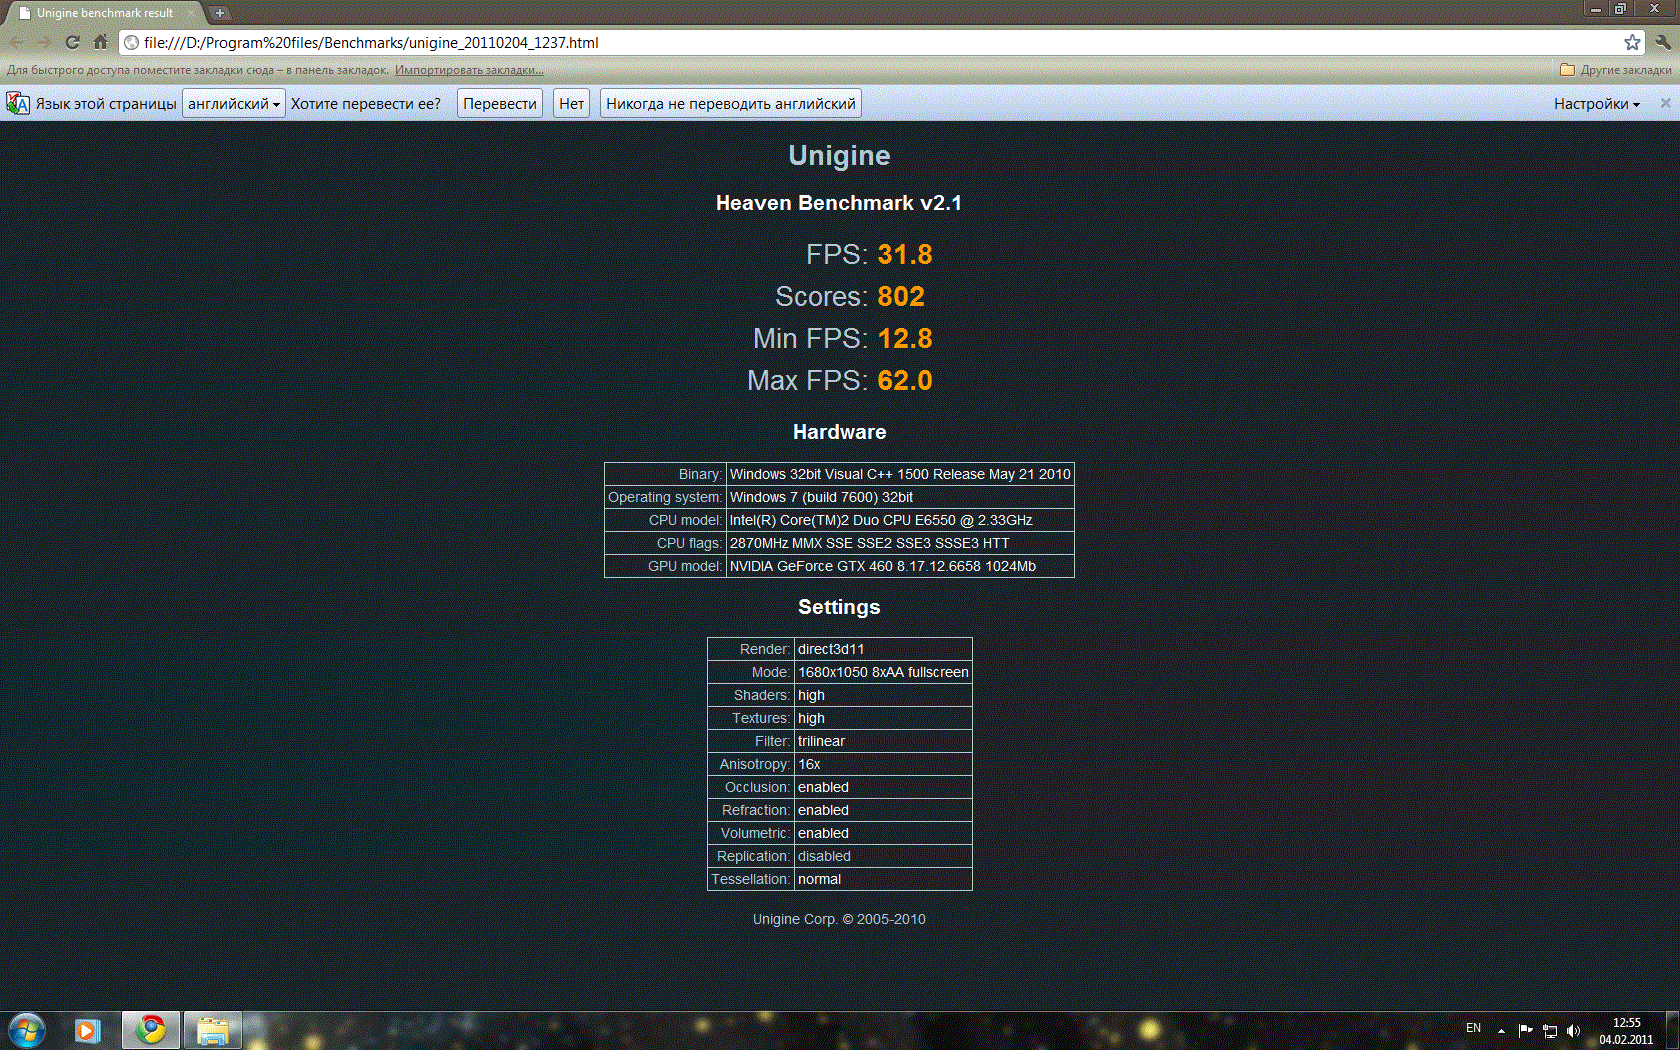Click the Google Chrome taskbar icon
This screenshot has height=1050, width=1680.
point(151,1030)
